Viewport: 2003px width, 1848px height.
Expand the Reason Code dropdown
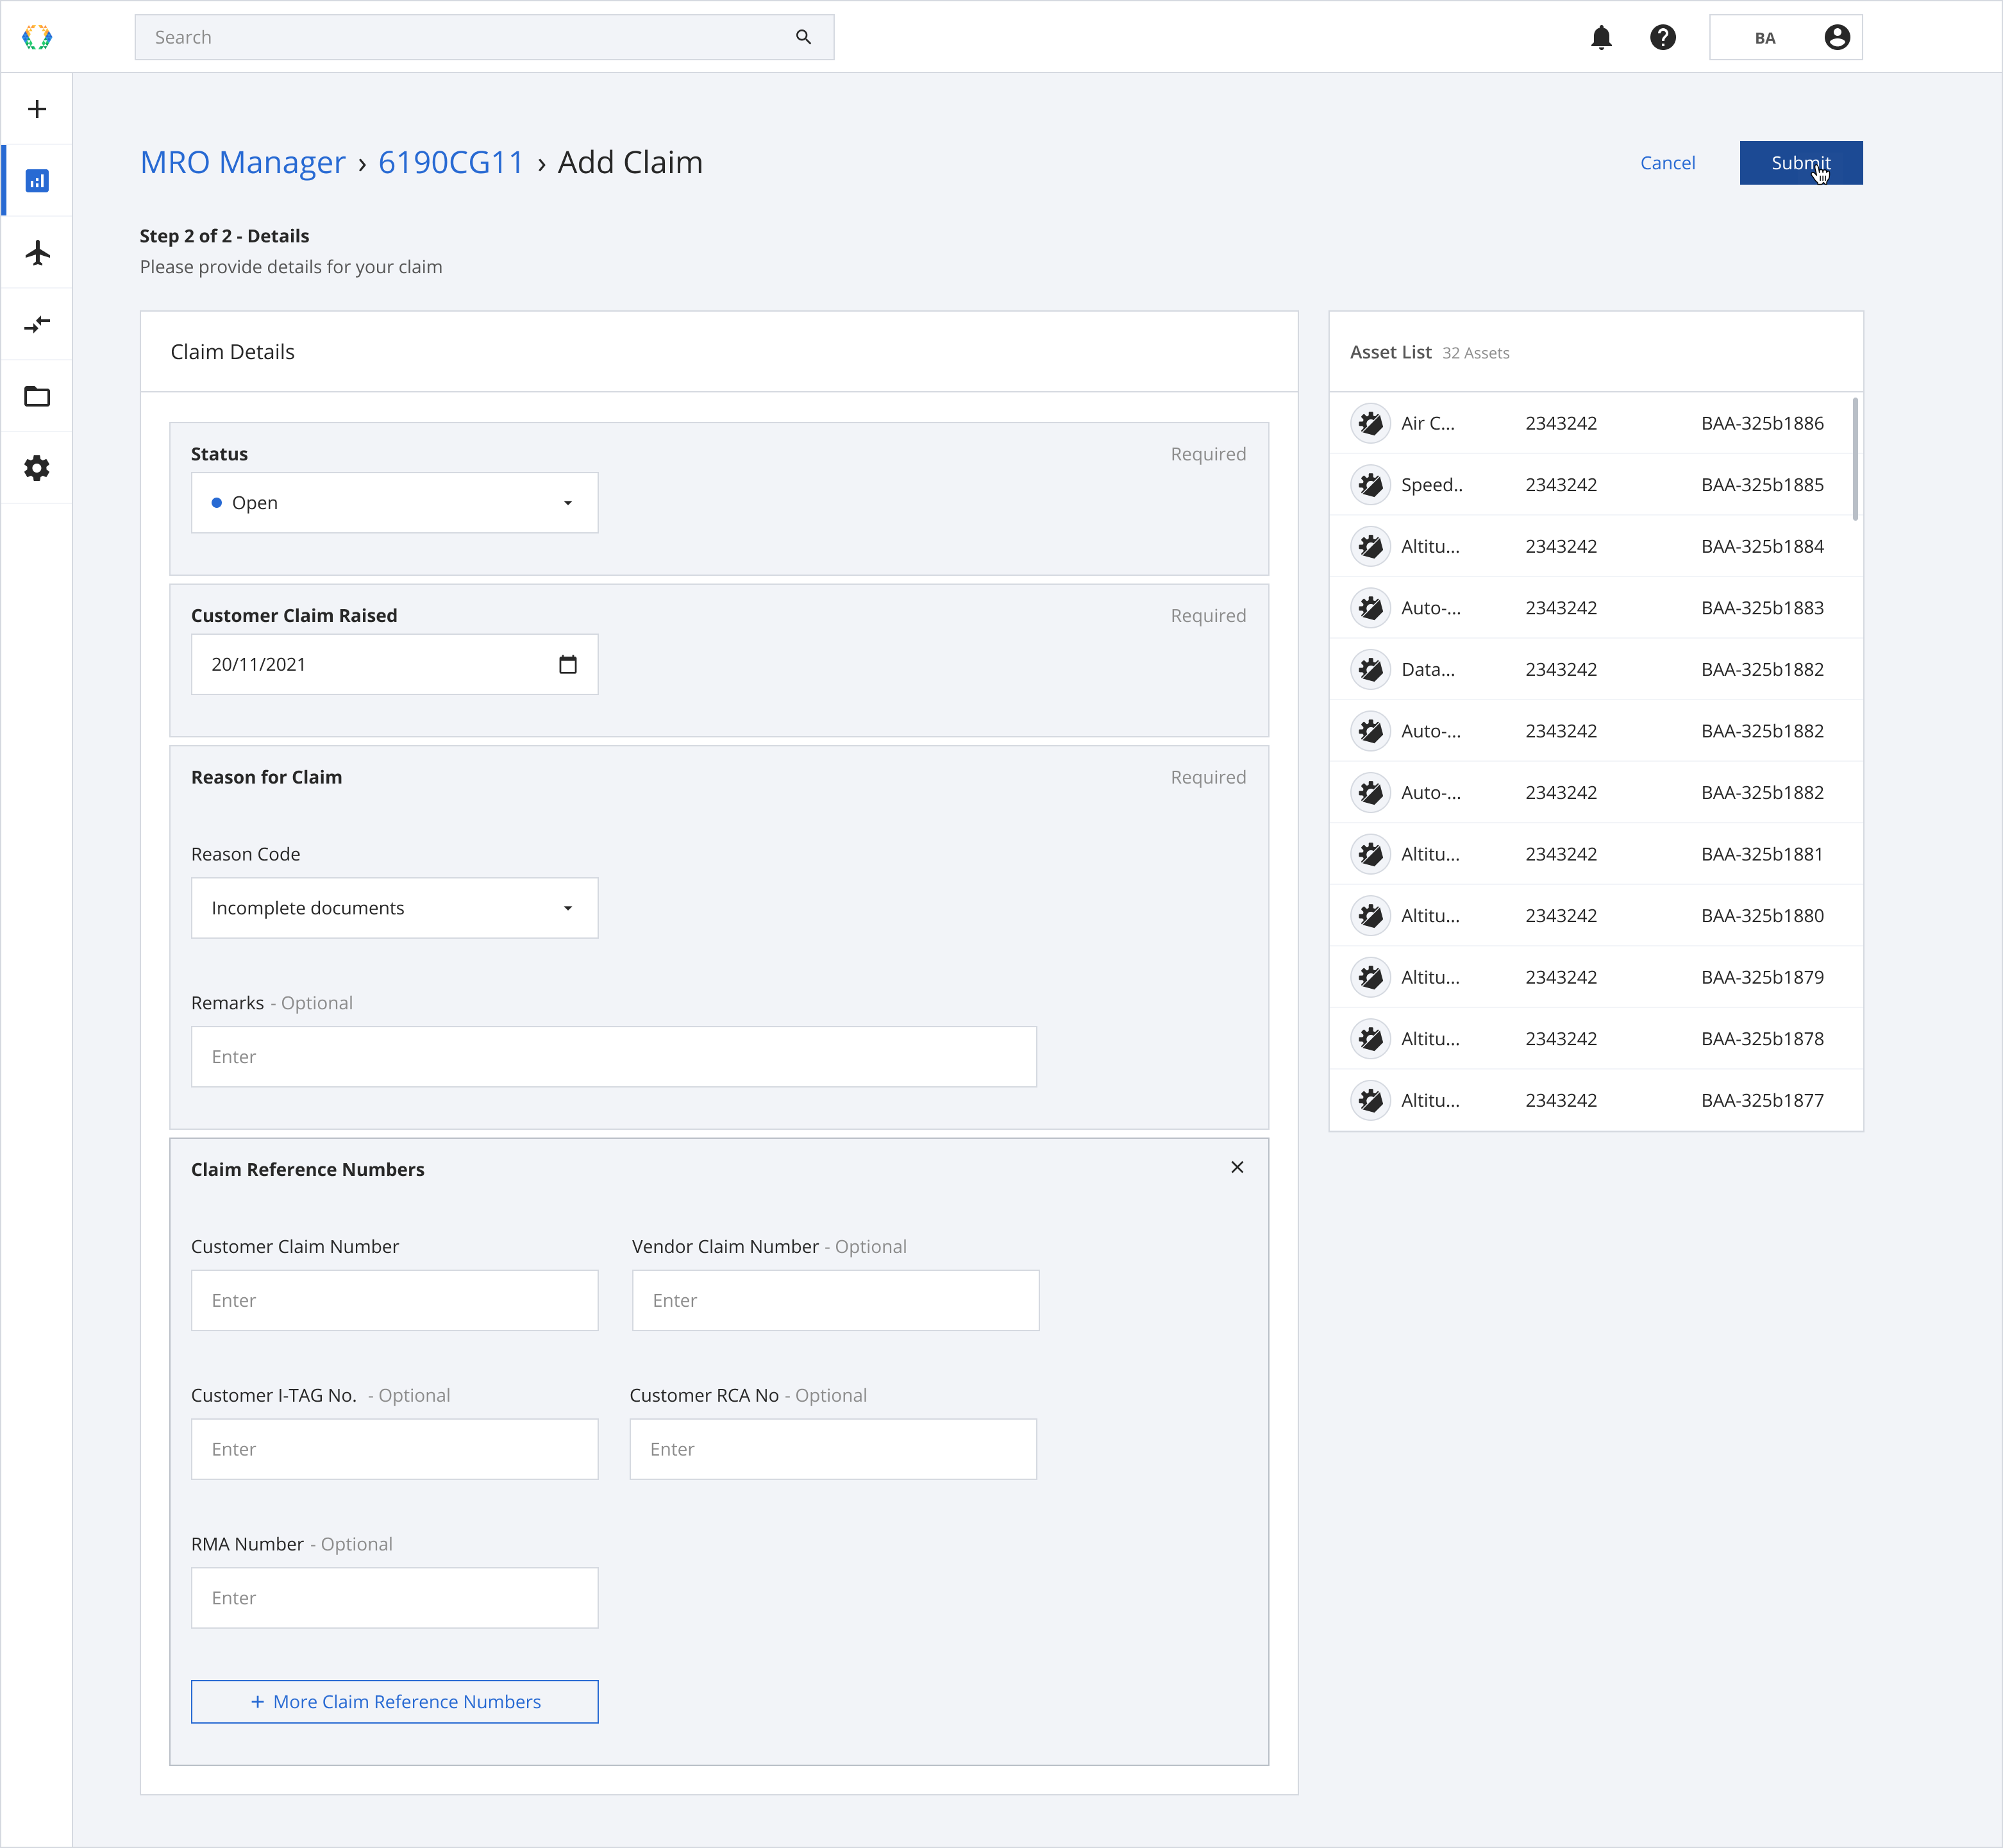point(394,908)
